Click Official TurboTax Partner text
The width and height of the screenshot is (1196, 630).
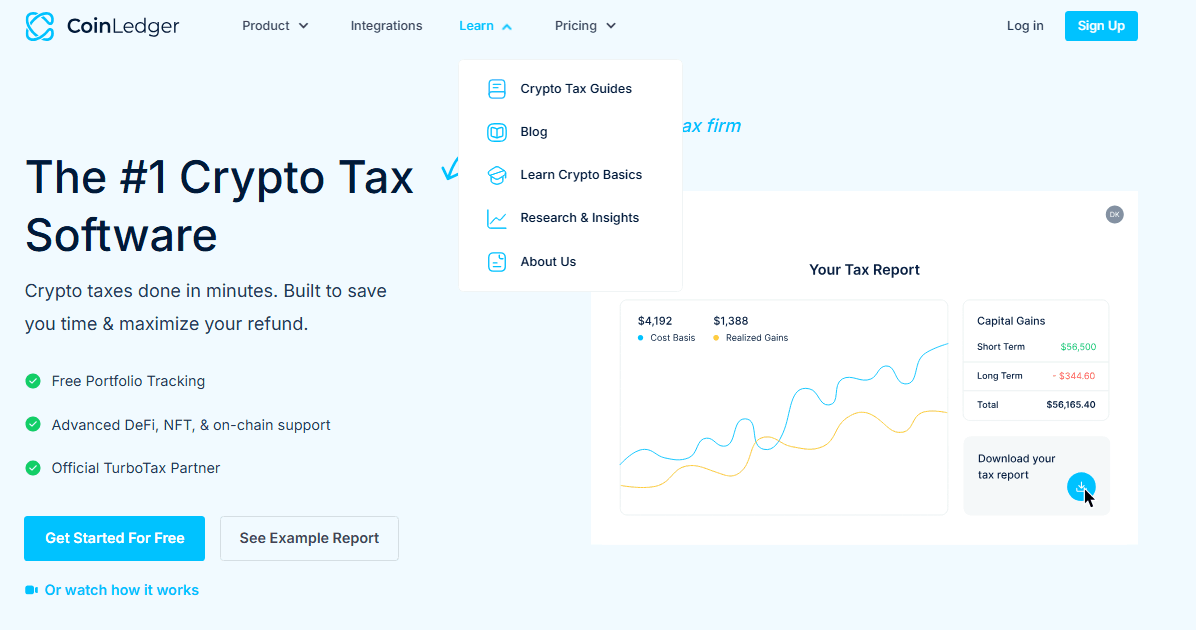coord(136,468)
